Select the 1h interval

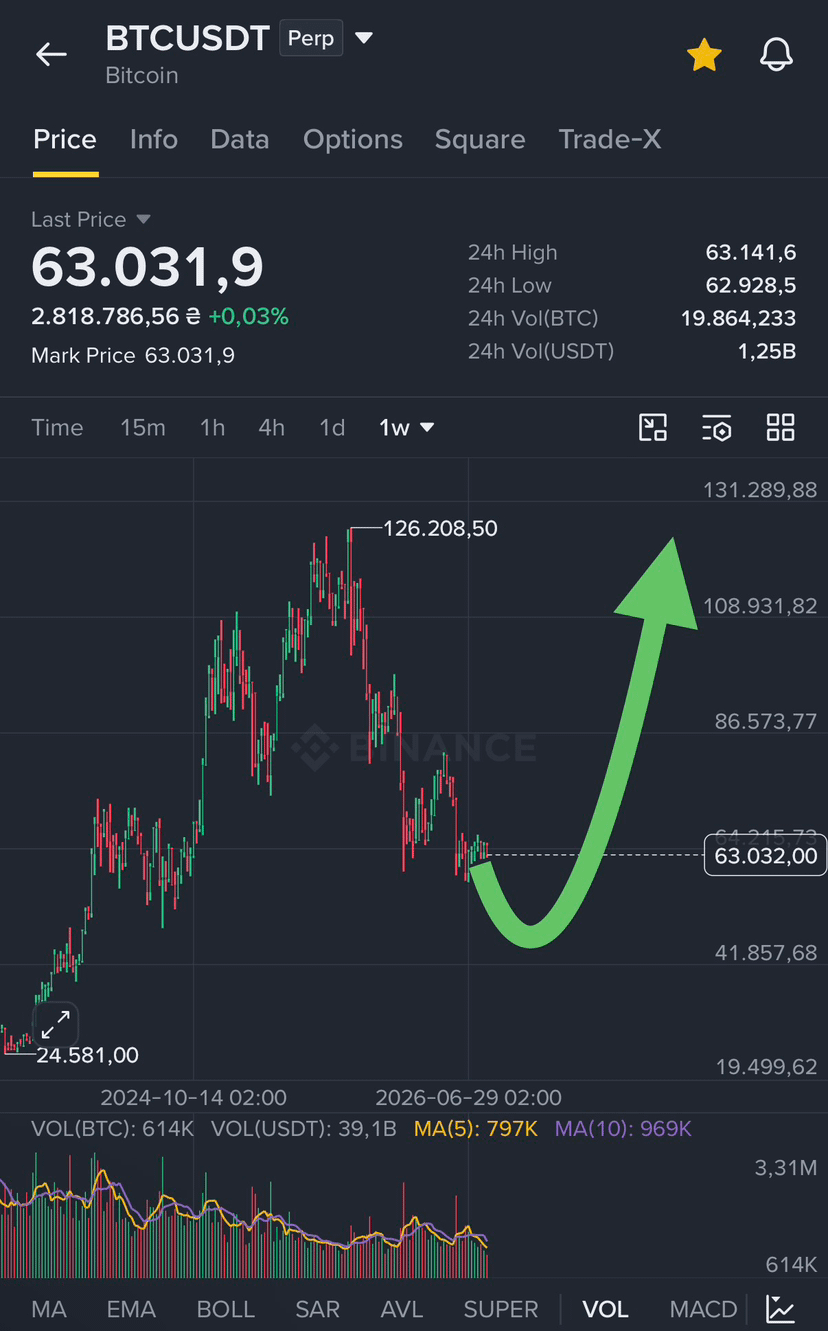click(x=212, y=428)
